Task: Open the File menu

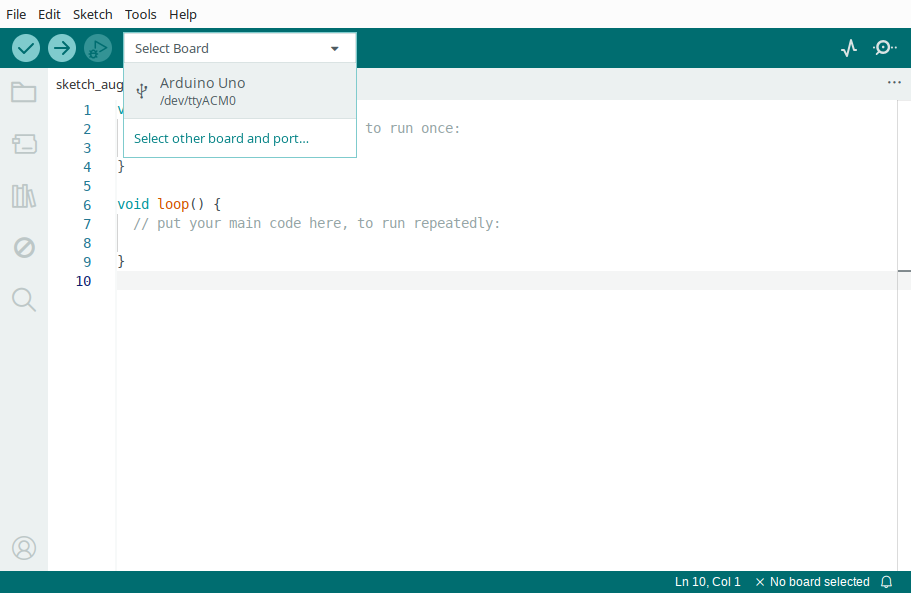Action: point(16,15)
